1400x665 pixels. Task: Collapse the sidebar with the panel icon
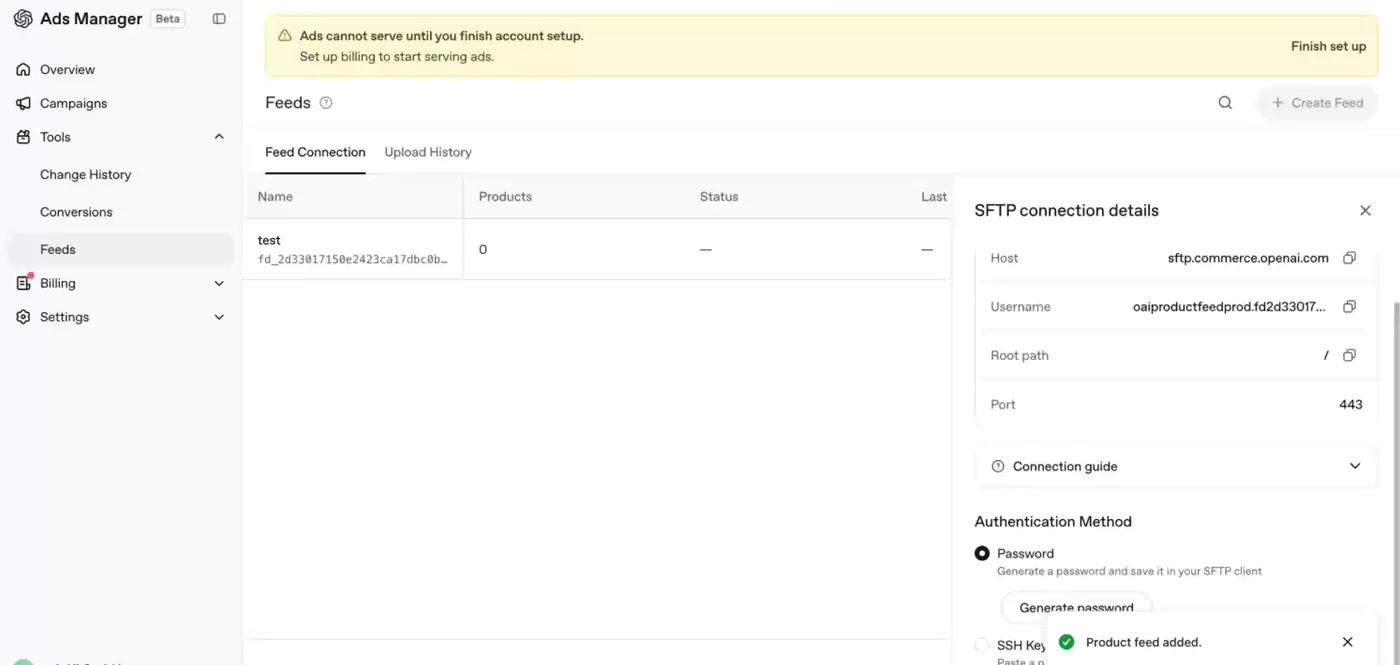219,19
